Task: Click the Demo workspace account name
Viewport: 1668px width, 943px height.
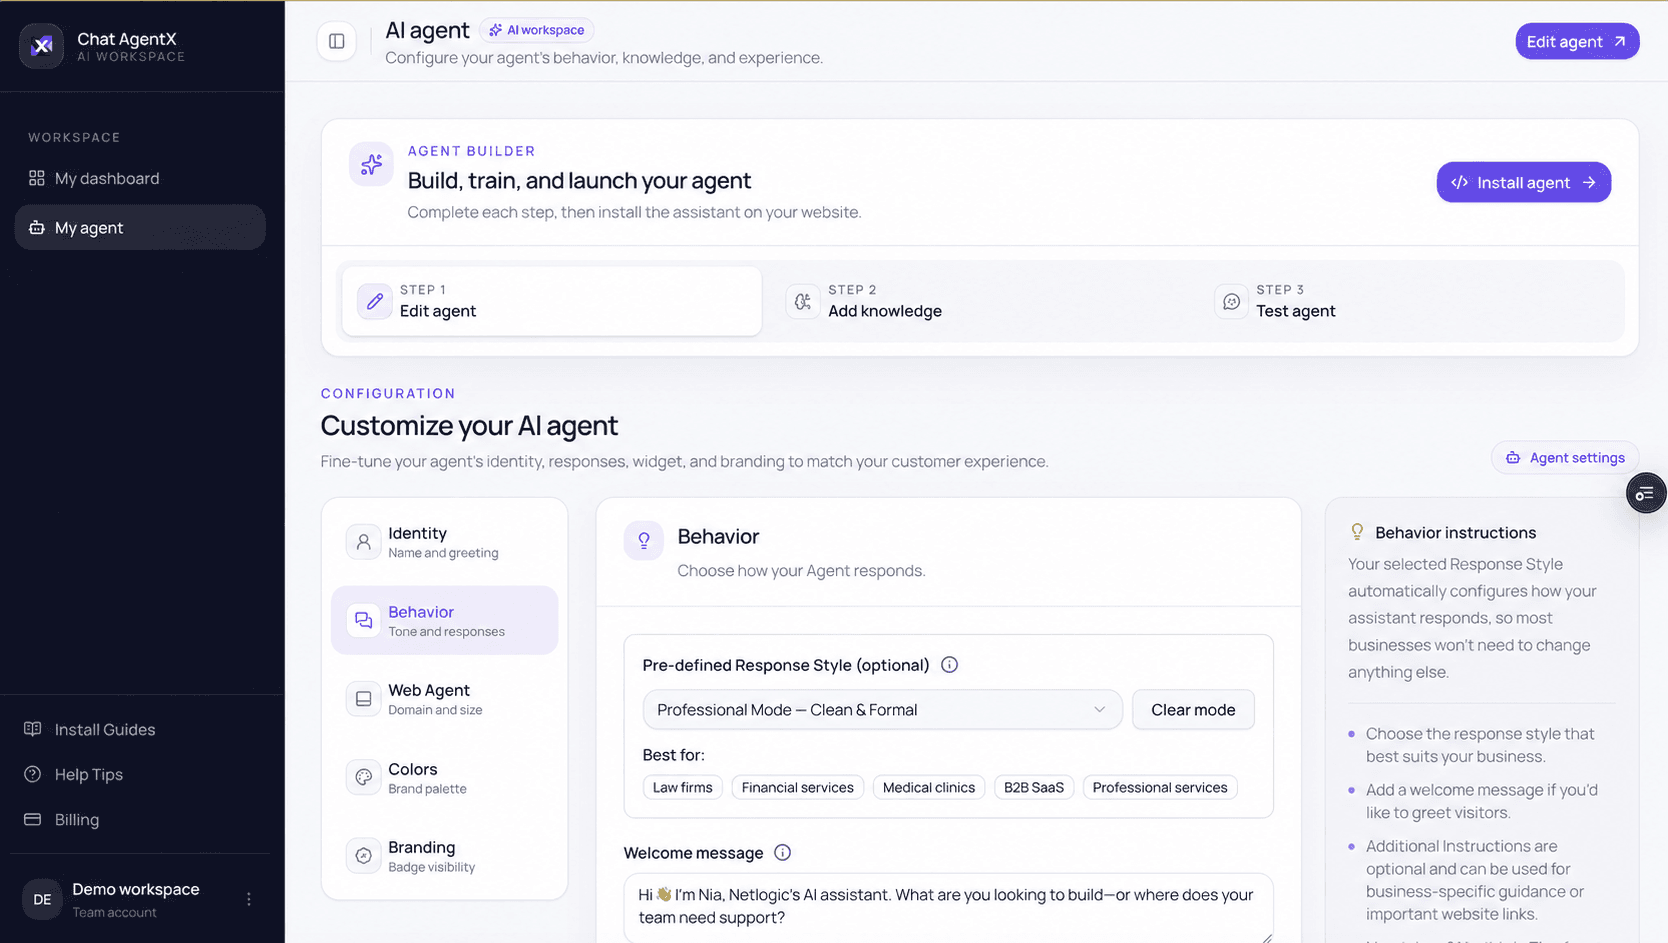Action: pos(136,889)
